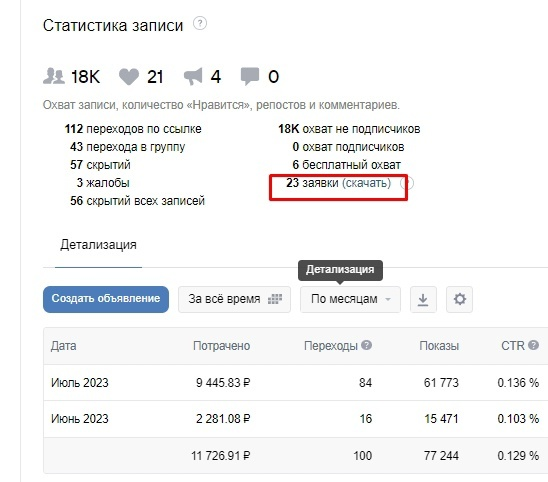Click the total 100 clicks value
Viewport: 548px width, 482px height.
pyautogui.click(x=362, y=456)
